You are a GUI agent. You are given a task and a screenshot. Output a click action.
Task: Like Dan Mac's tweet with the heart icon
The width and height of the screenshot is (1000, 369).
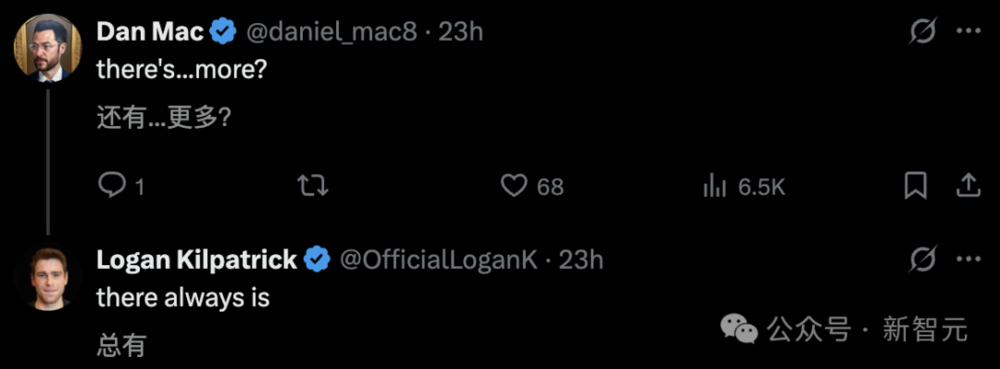tap(513, 187)
